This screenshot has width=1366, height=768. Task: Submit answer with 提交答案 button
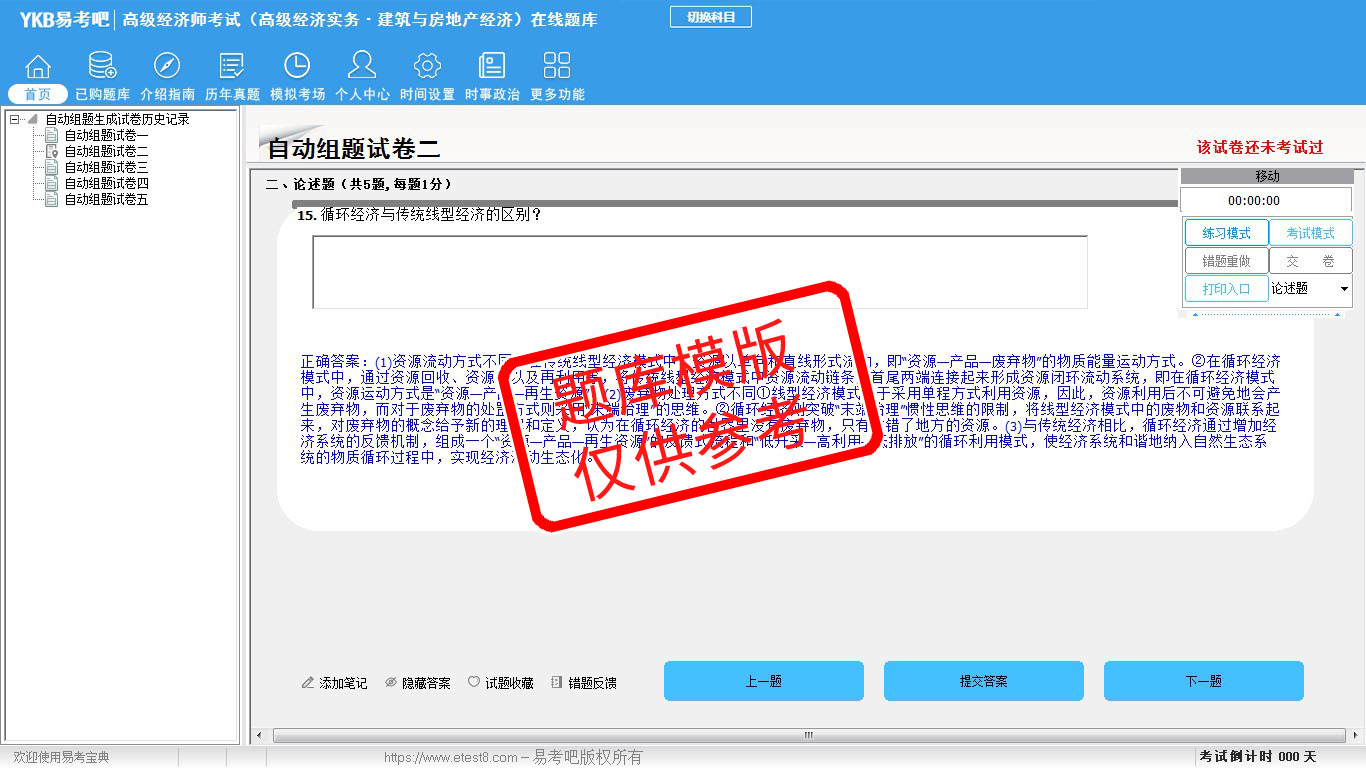tap(983, 681)
